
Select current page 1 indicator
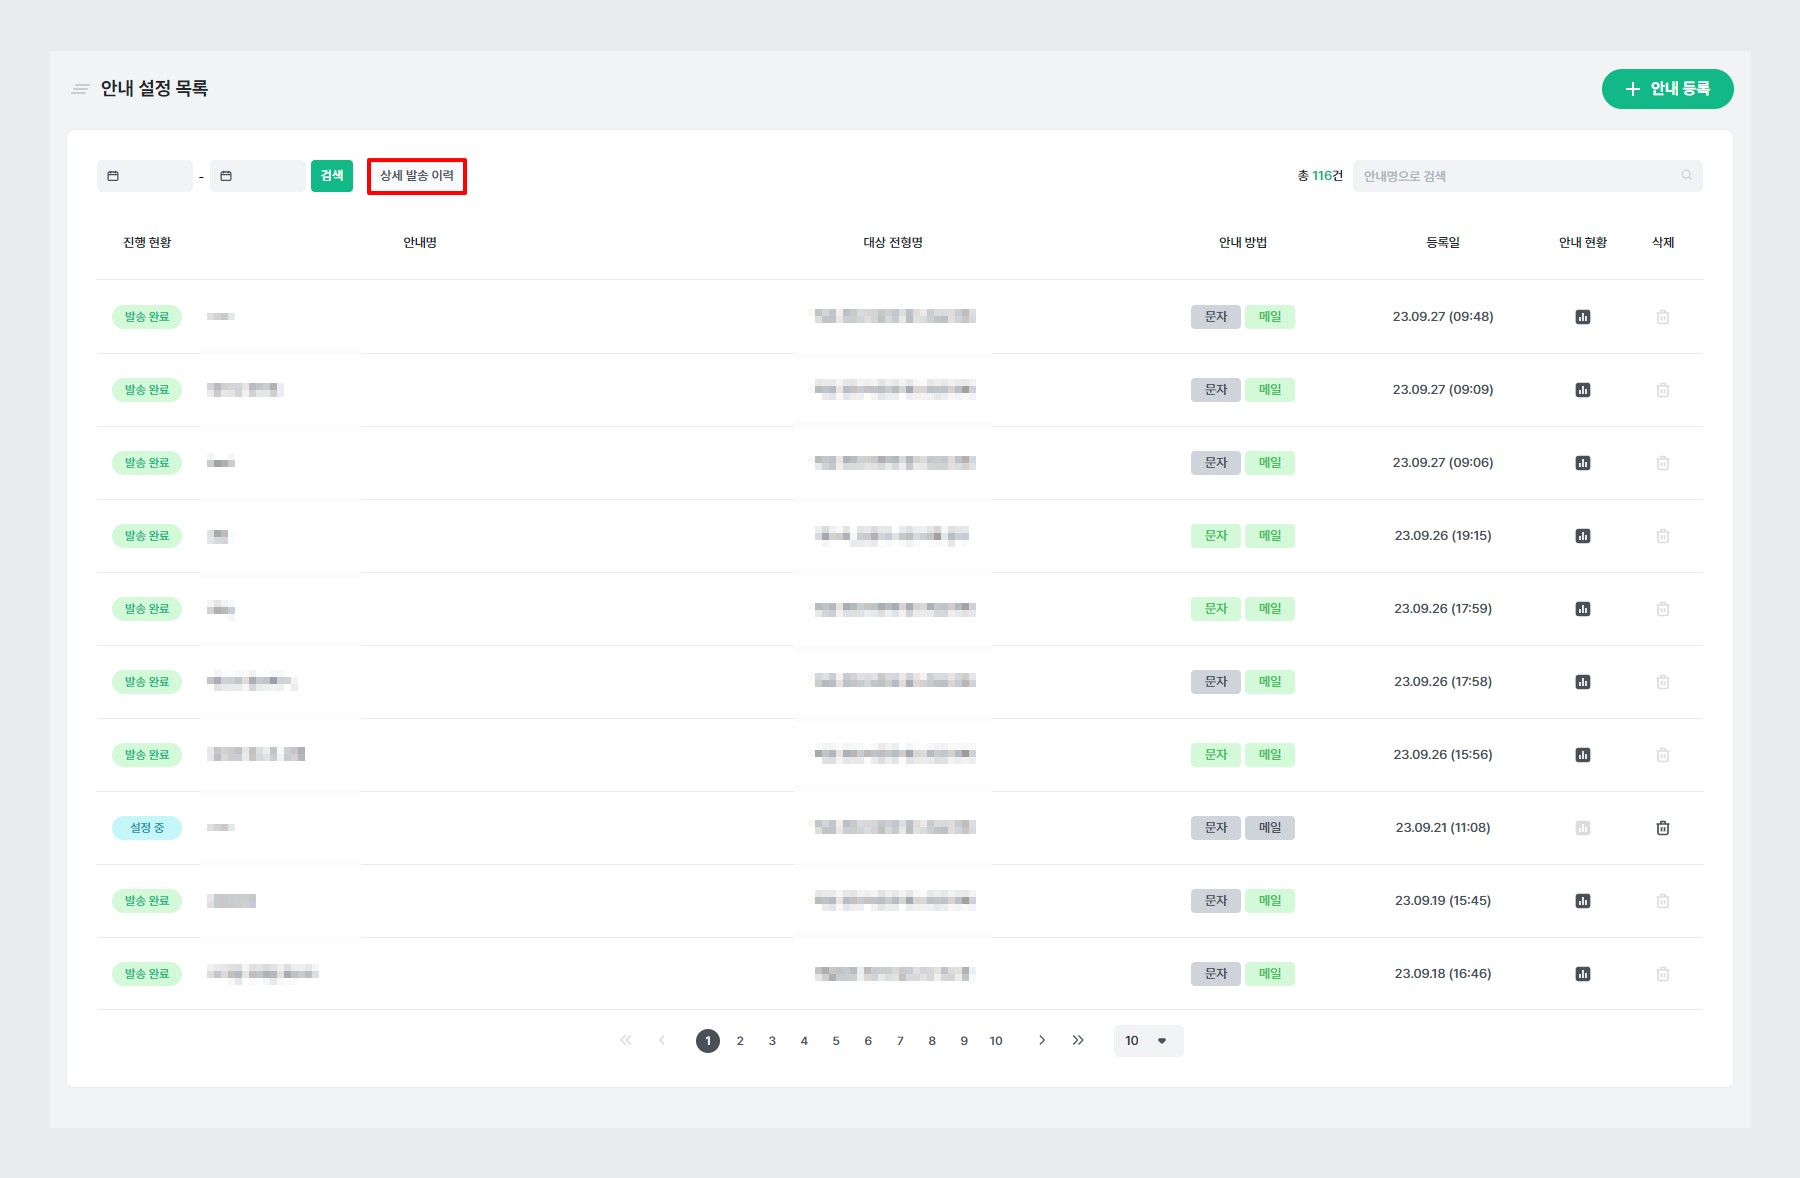click(708, 1041)
